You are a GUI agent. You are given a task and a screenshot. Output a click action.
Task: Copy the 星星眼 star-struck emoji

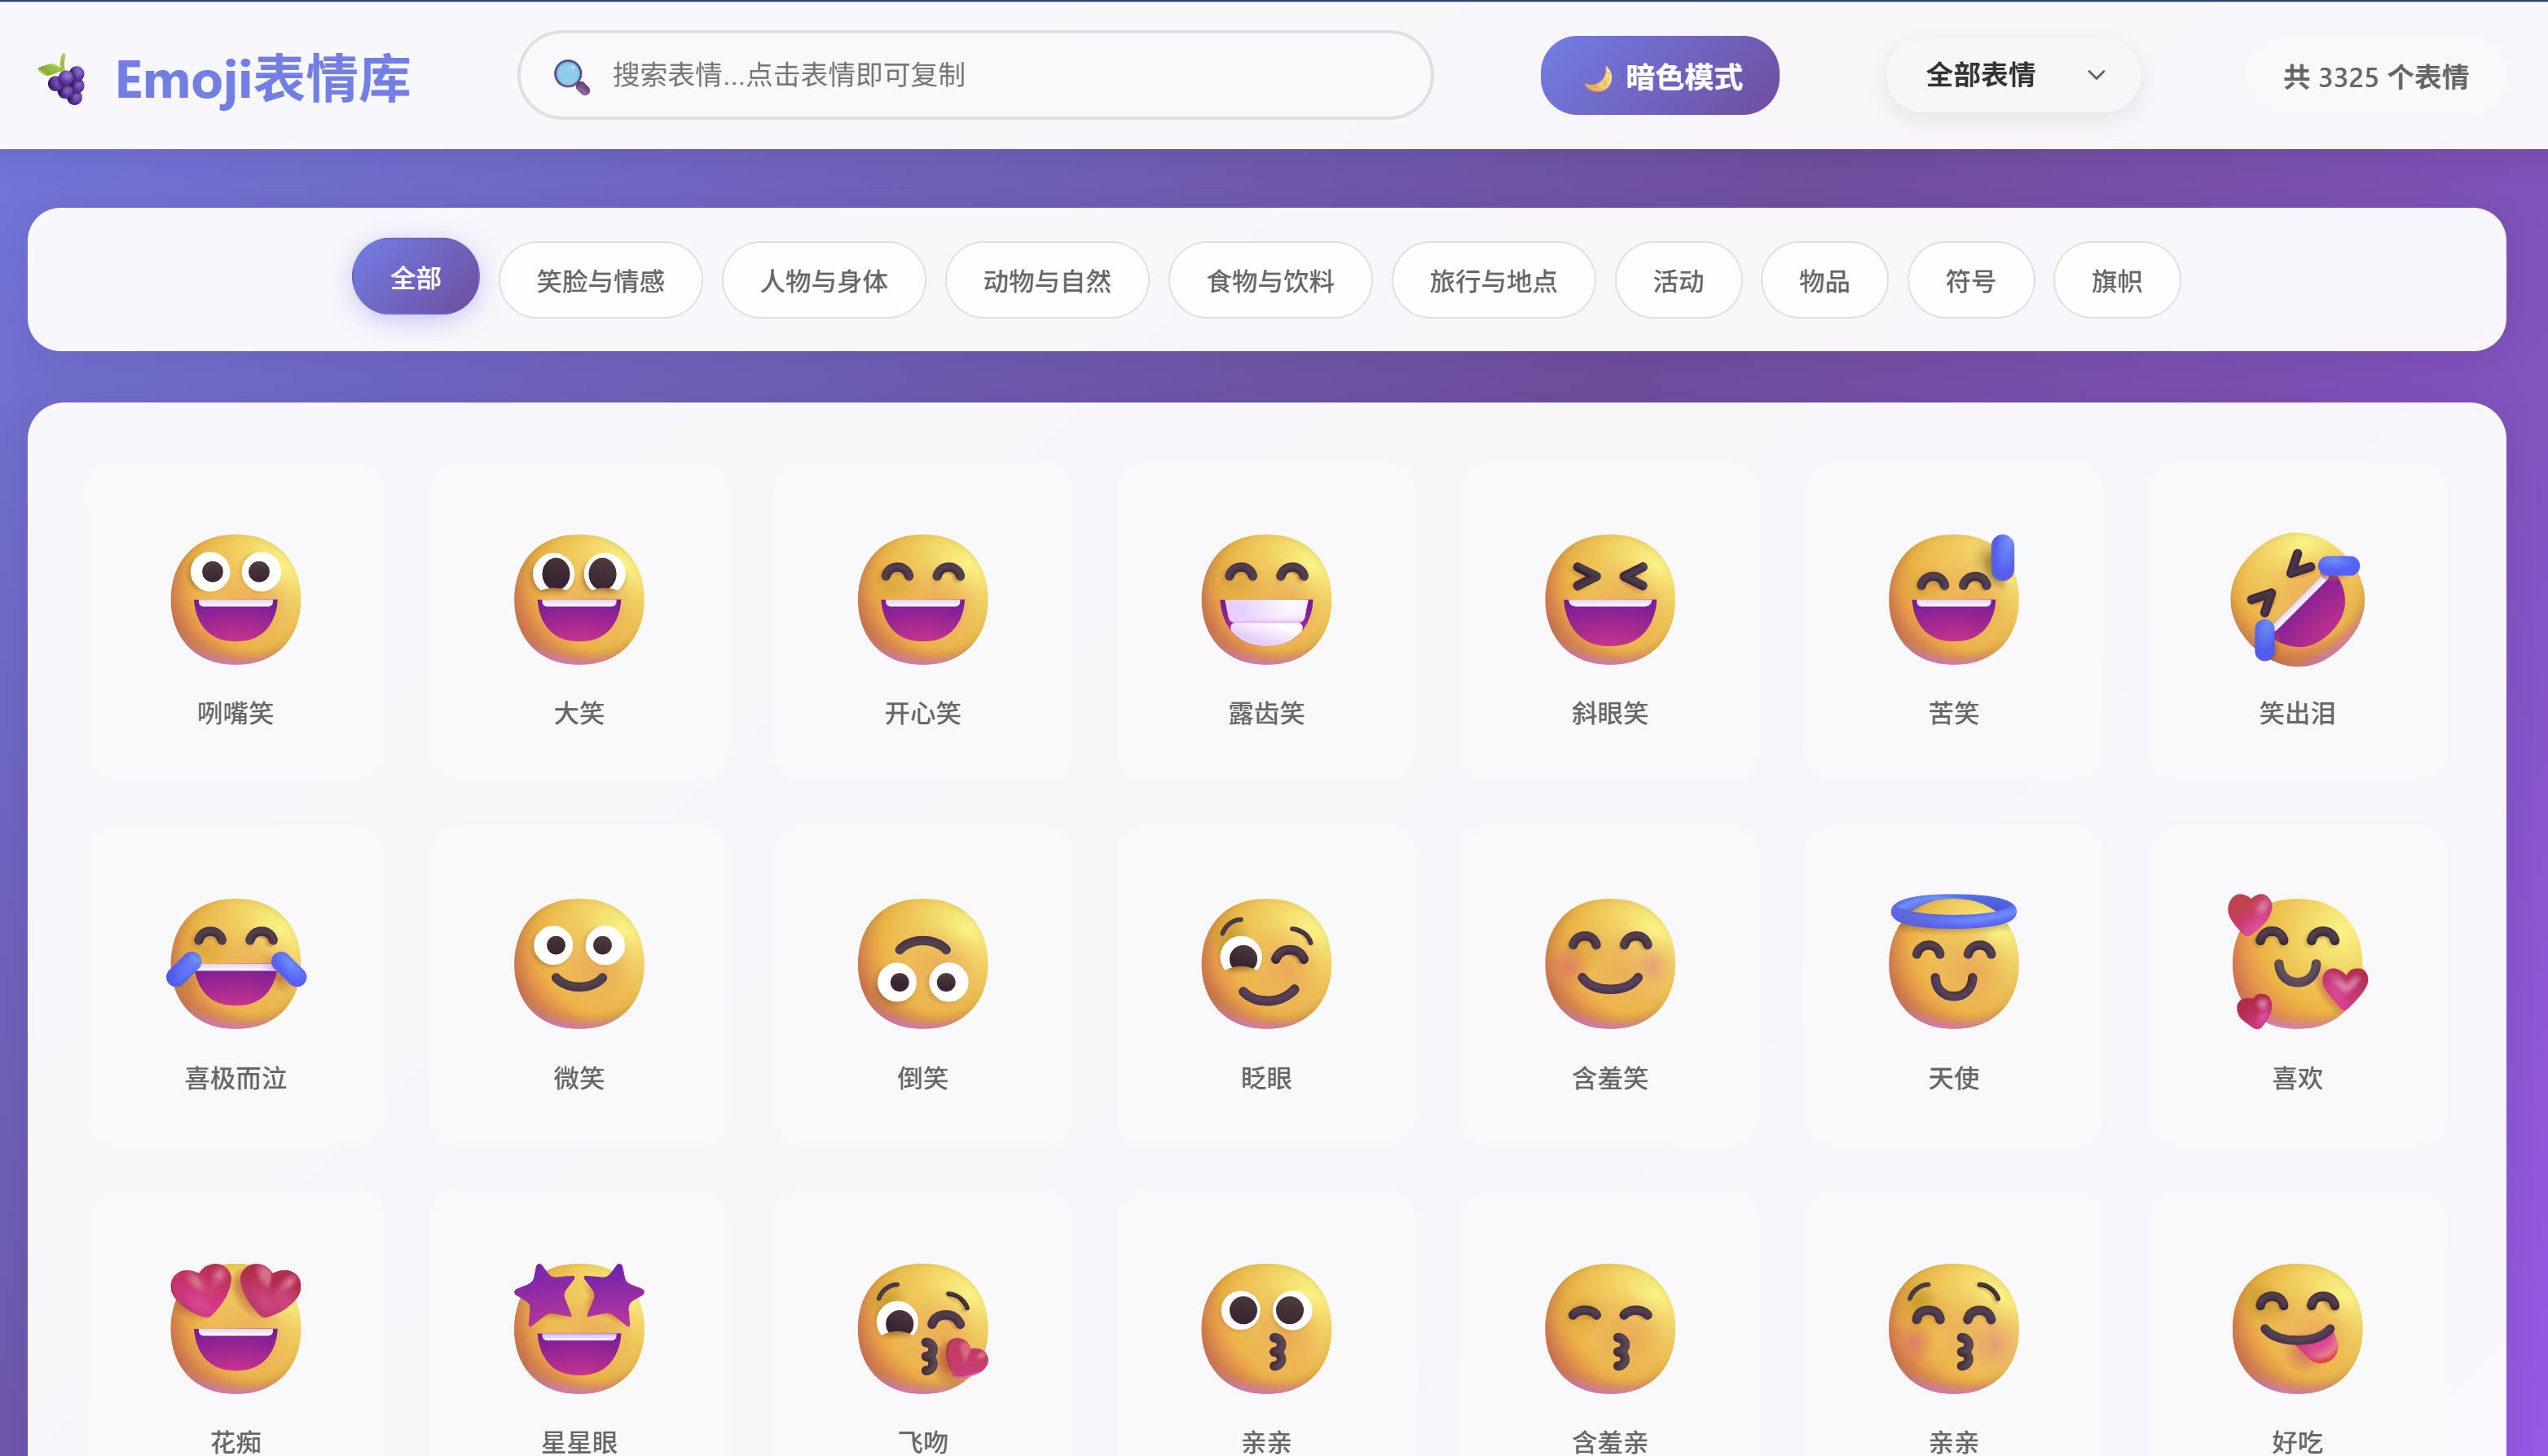pyautogui.click(x=579, y=1327)
